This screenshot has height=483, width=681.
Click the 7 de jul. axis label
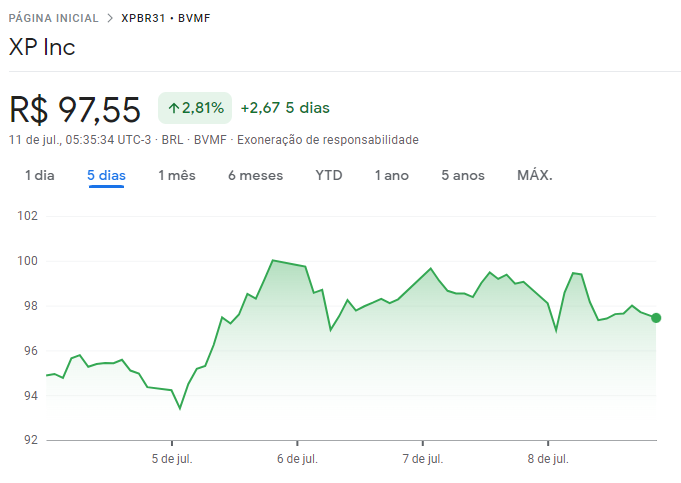click(423, 459)
